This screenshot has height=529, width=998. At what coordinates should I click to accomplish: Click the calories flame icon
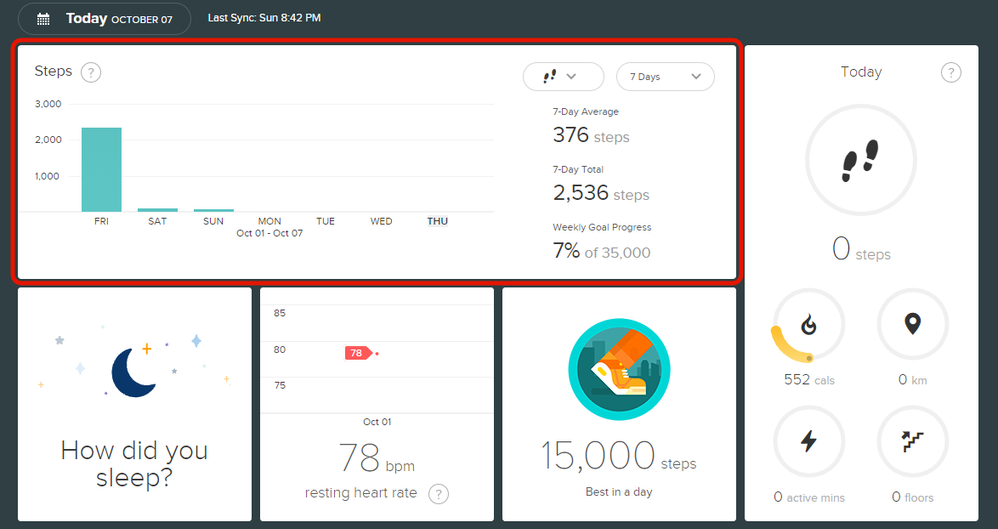[x=808, y=325]
